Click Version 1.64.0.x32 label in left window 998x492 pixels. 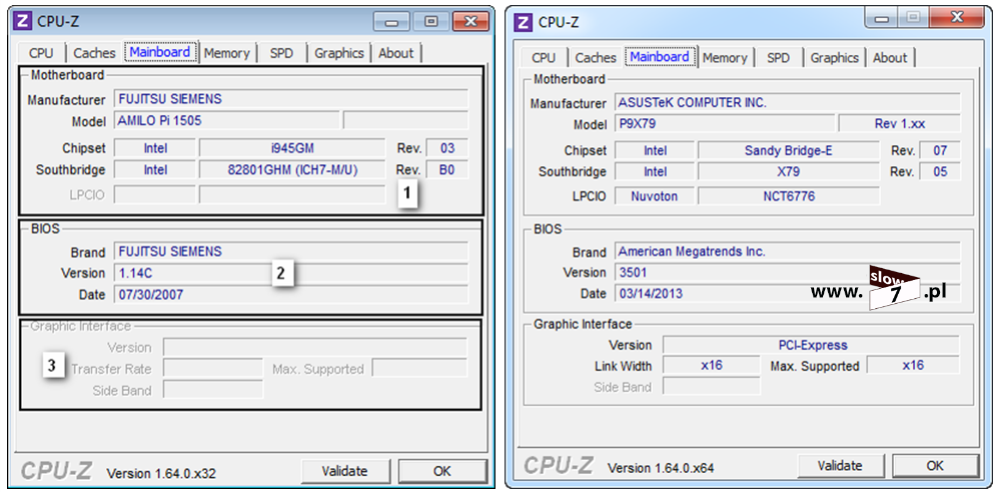click(x=162, y=474)
